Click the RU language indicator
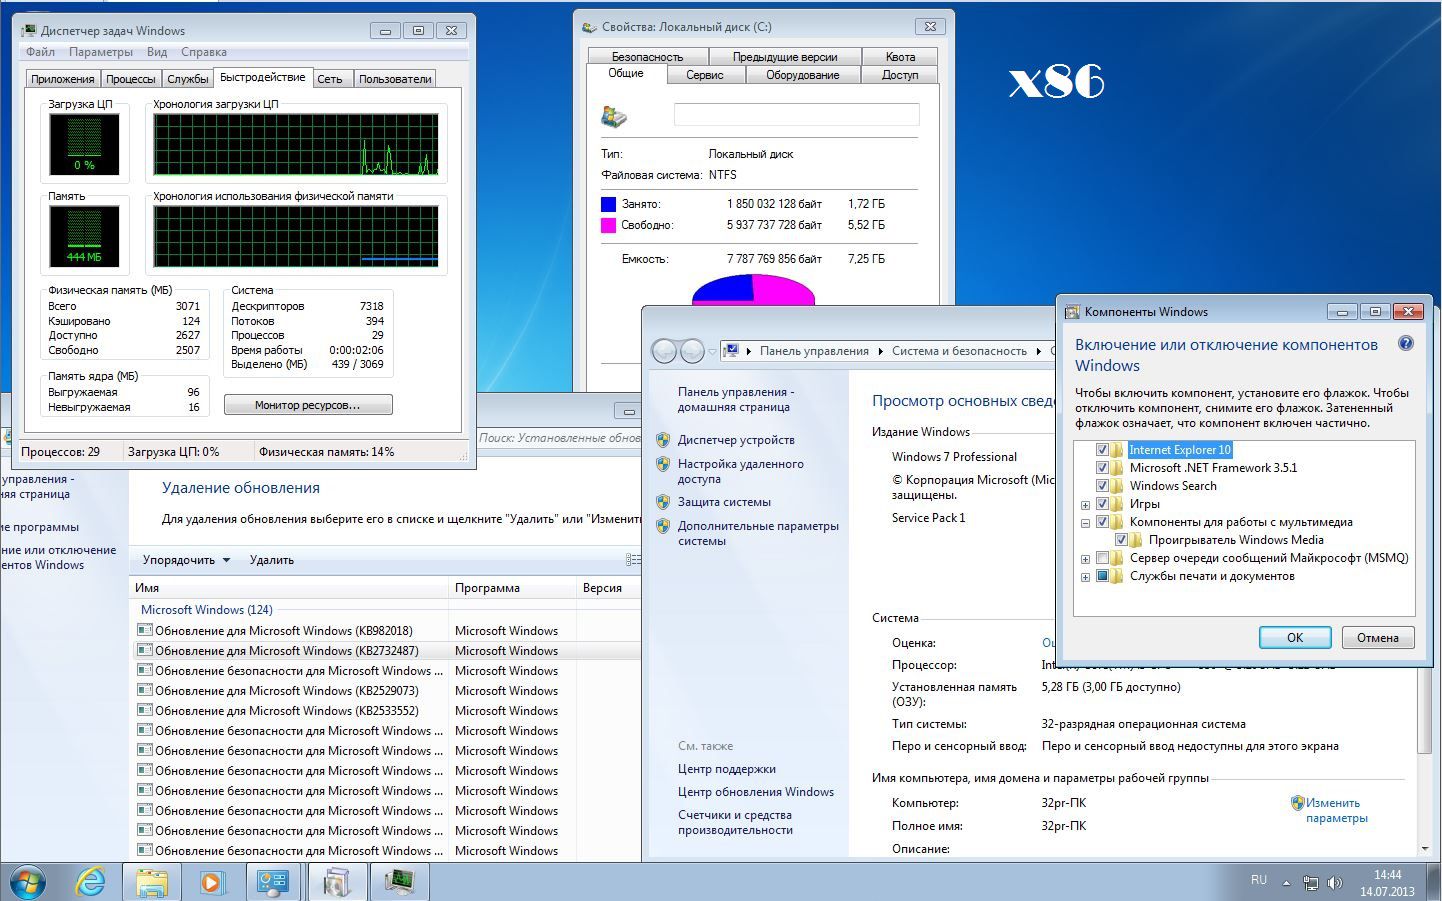The image size is (1442, 901). pyautogui.click(x=1259, y=880)
